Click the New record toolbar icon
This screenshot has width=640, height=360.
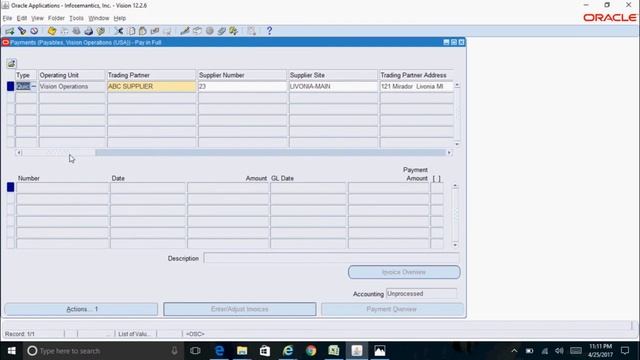coord(9,31)
